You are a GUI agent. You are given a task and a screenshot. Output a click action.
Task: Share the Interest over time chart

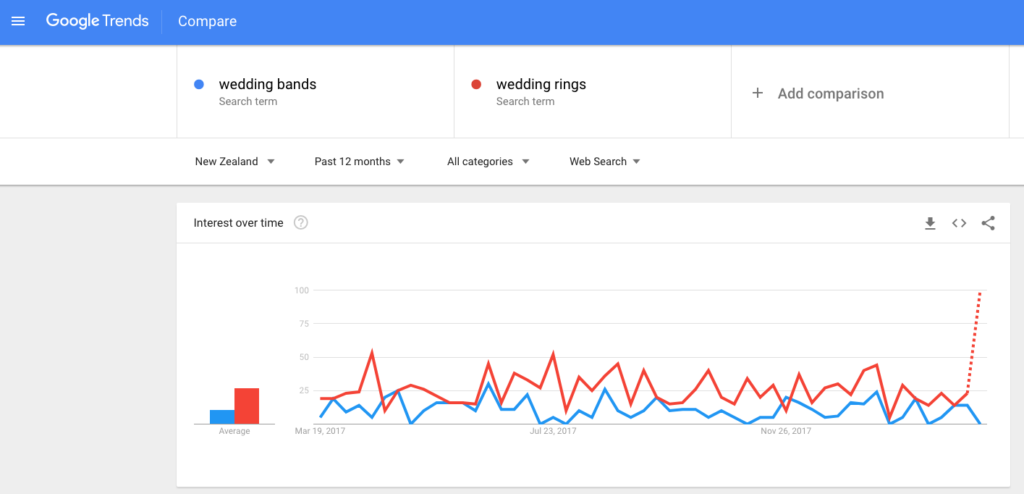[x=988, y=223]
